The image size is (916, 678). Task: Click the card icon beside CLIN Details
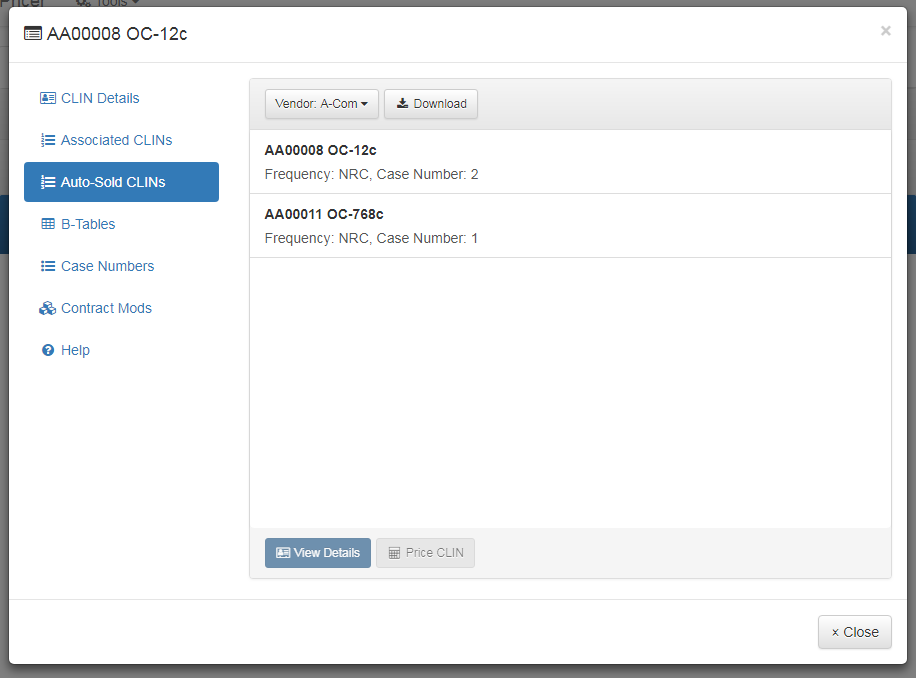(48, 98)
